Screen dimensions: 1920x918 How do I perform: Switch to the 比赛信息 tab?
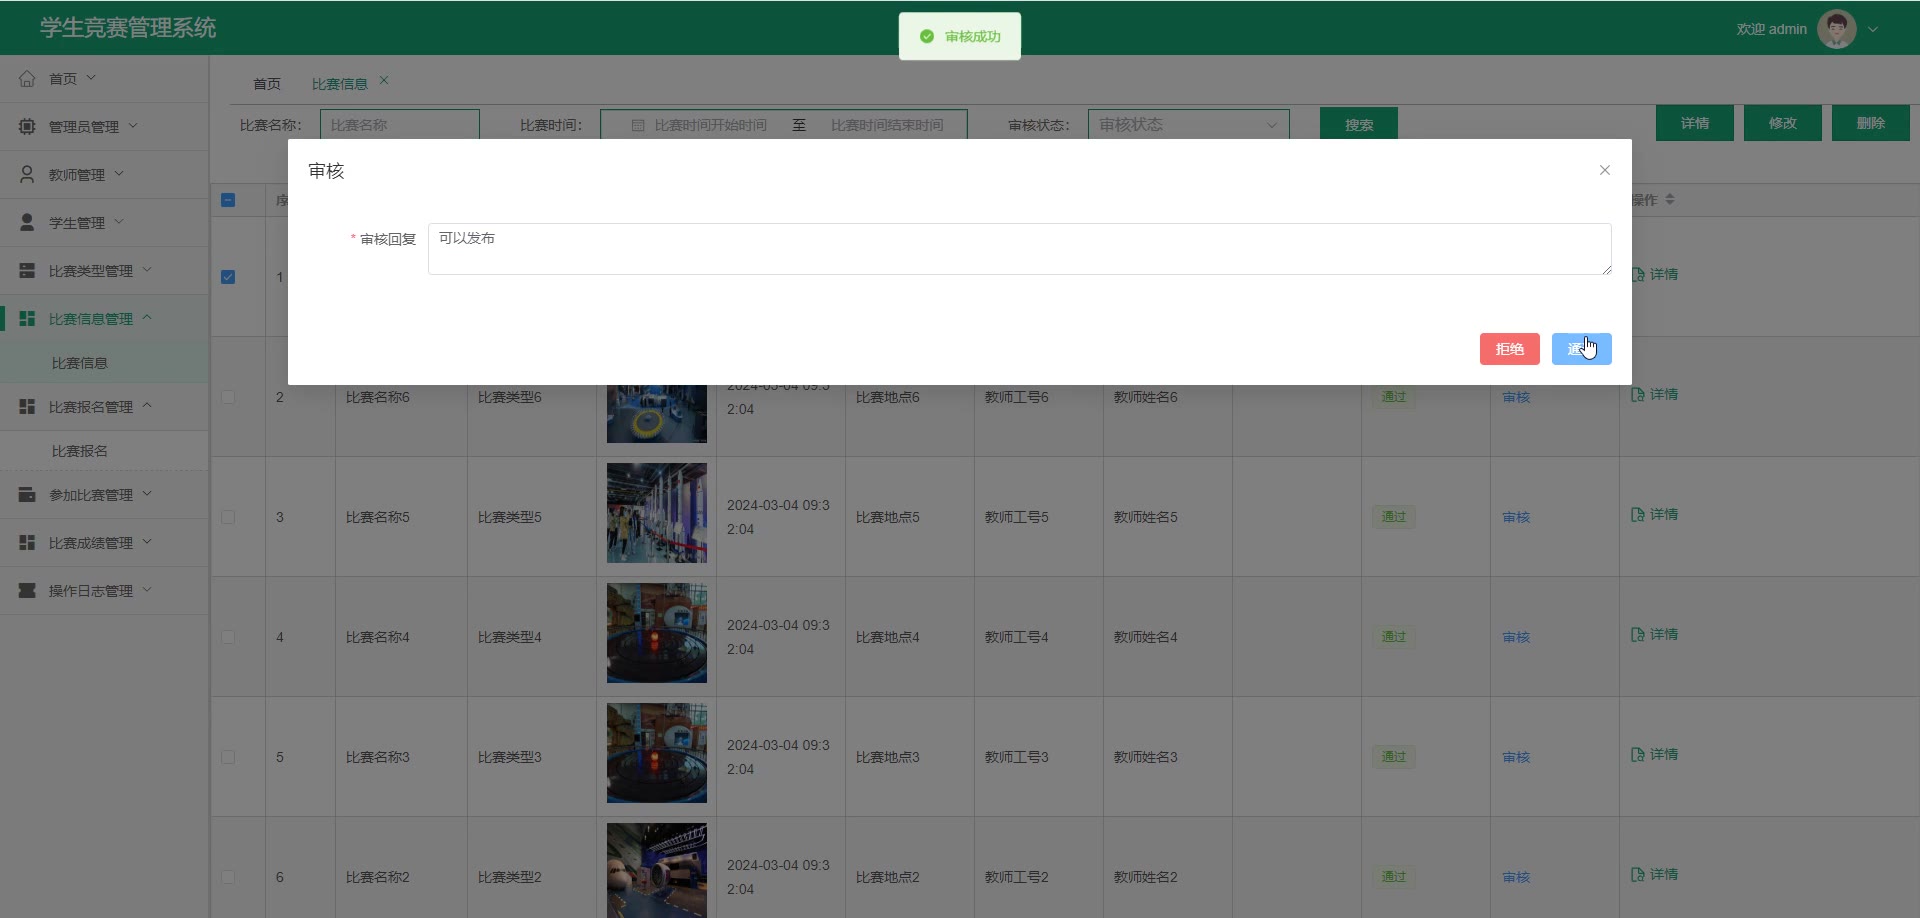click(x=340, y=84)
